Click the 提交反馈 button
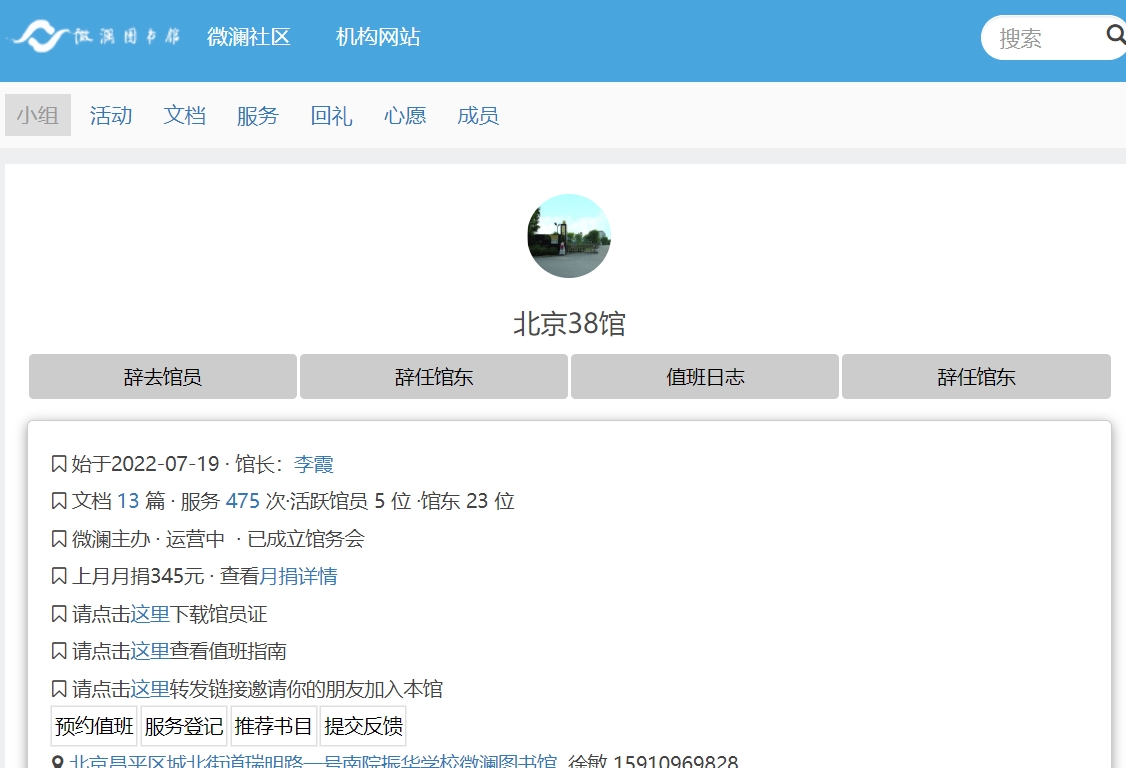Screen dimensions: 1126x768 [x=363, y=726]
